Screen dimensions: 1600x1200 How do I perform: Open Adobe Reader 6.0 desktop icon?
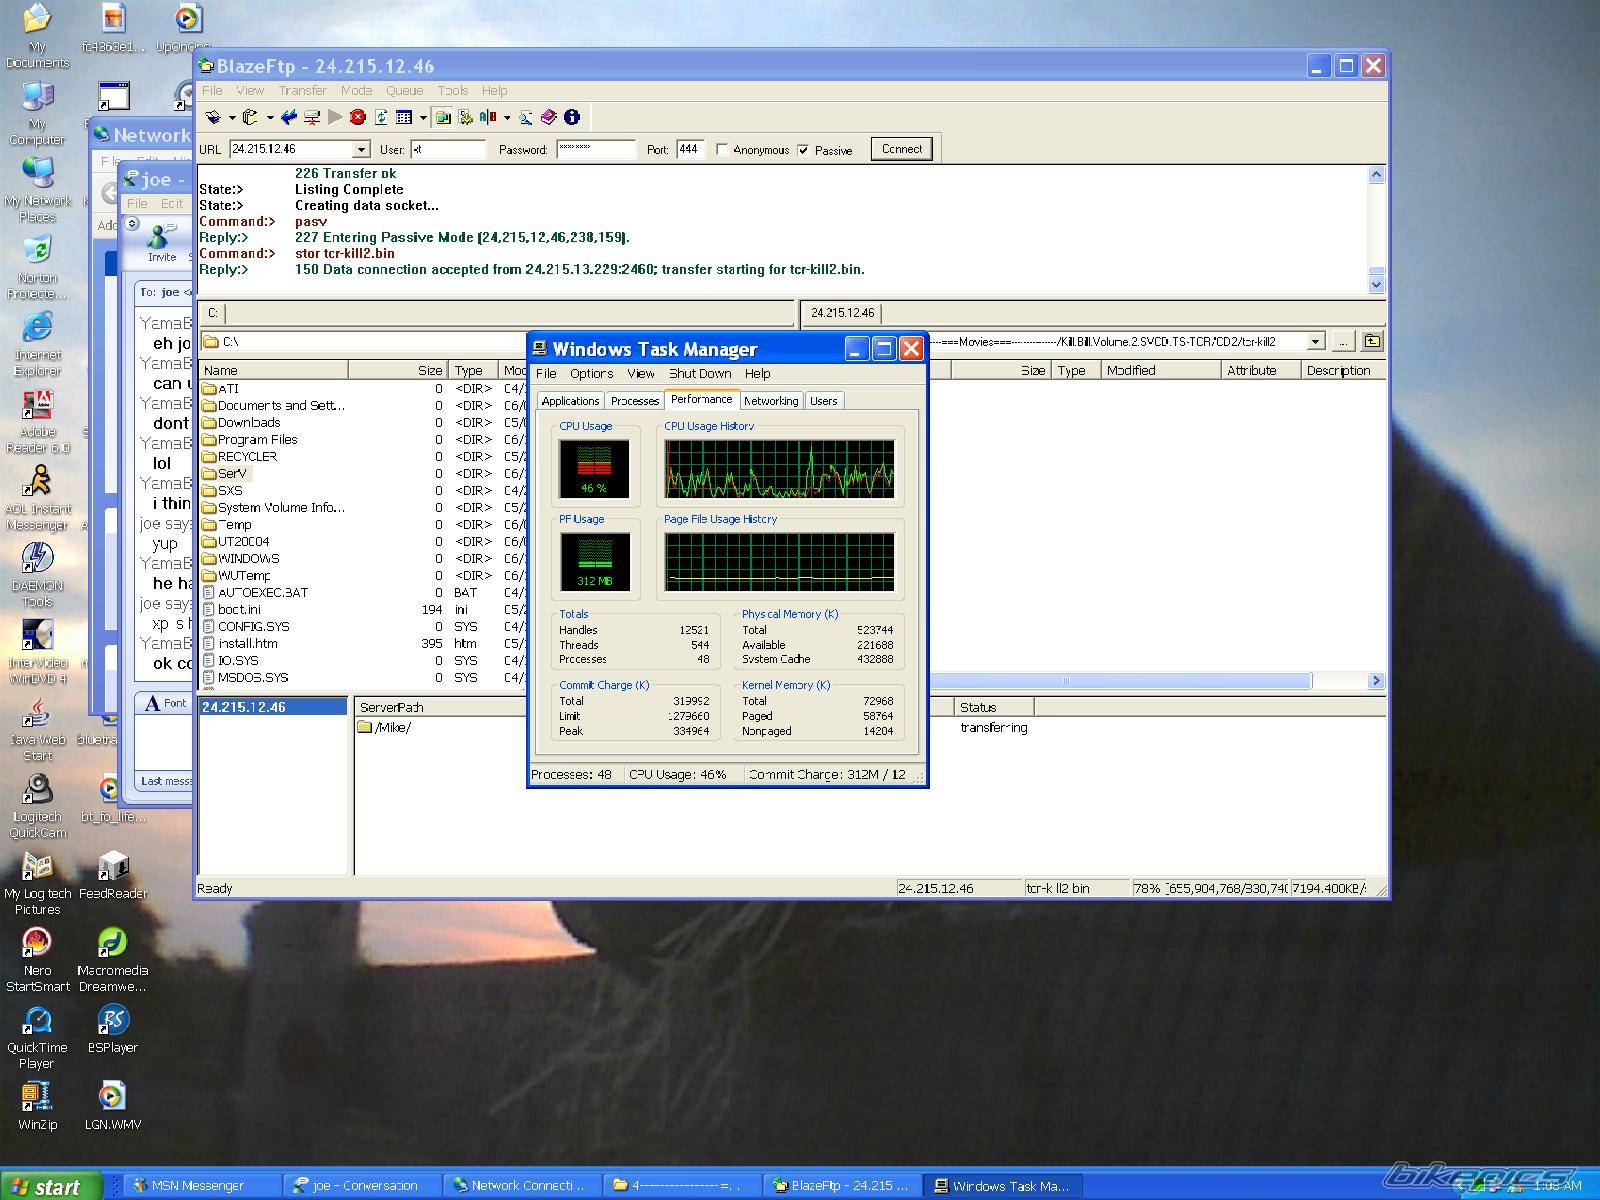click(x=37, y=420)
